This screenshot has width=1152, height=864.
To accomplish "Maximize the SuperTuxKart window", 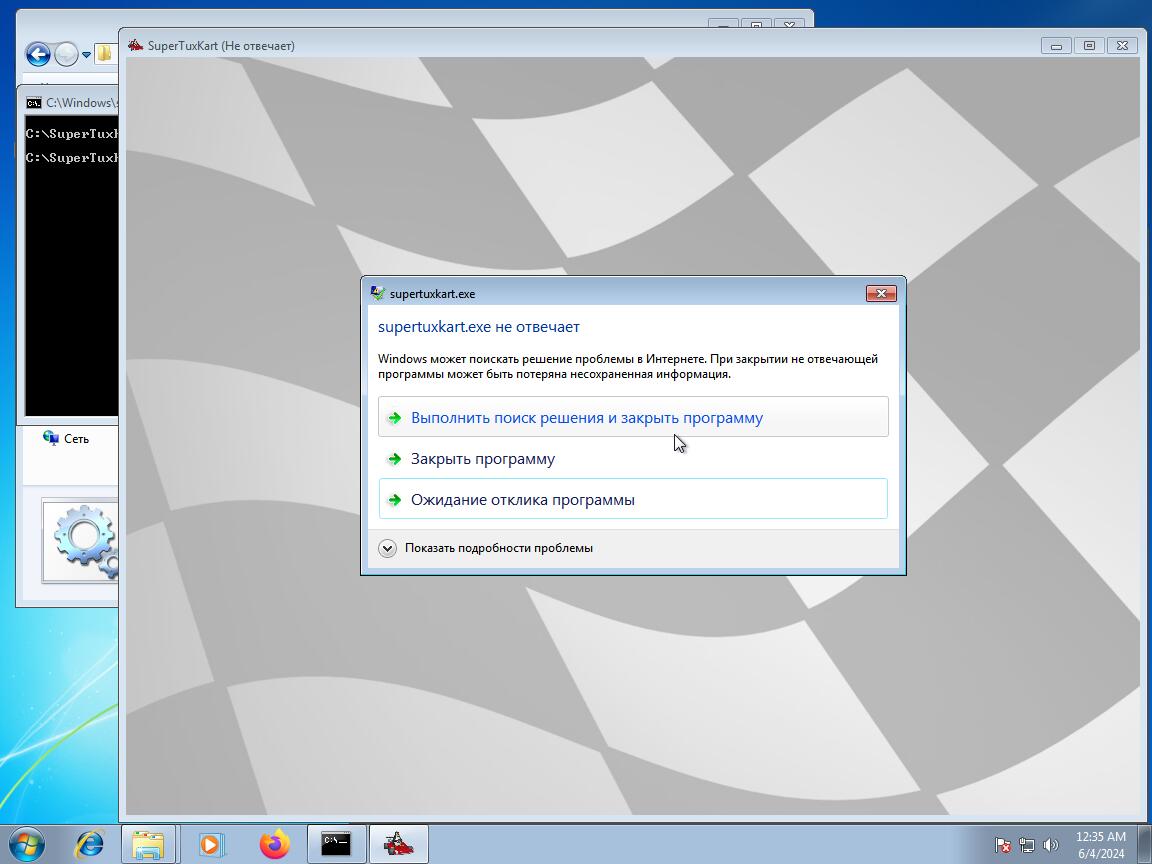I will (1090, 46).
